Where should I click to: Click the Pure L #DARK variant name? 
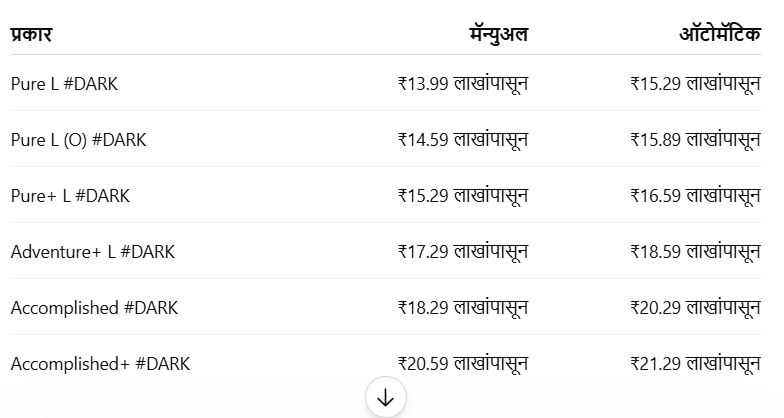(64, 84)
